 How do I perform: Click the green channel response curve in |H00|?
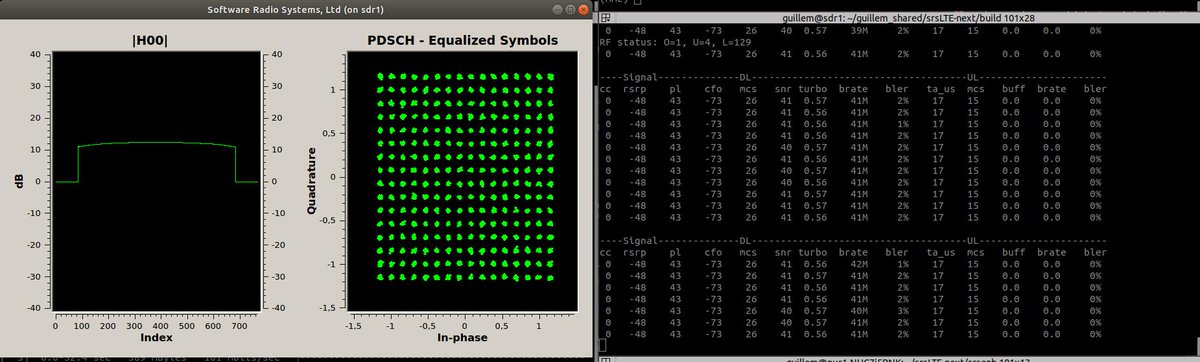click(x=157, y=143)
